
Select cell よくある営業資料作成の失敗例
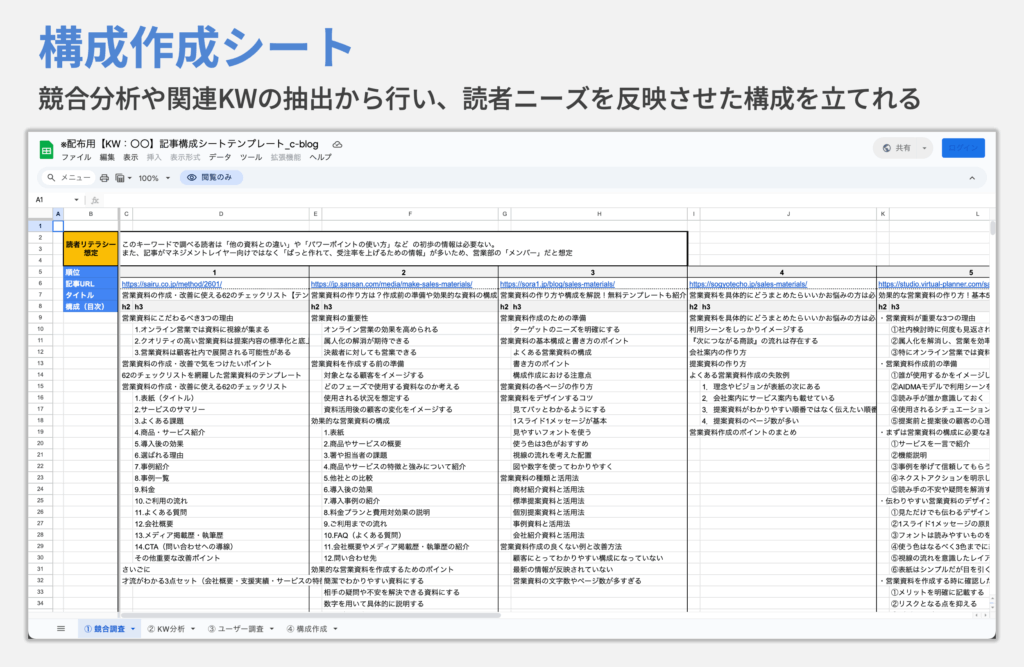click(x=739, y=375)
